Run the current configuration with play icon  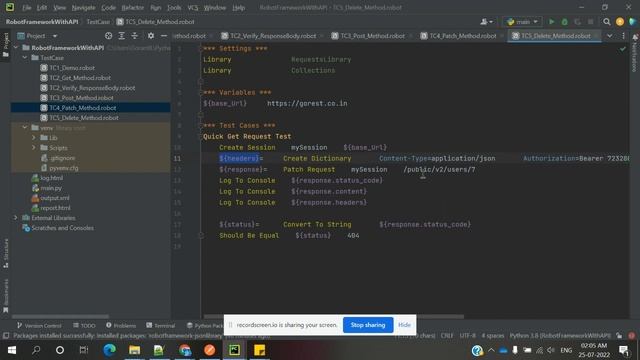[551, 22]
